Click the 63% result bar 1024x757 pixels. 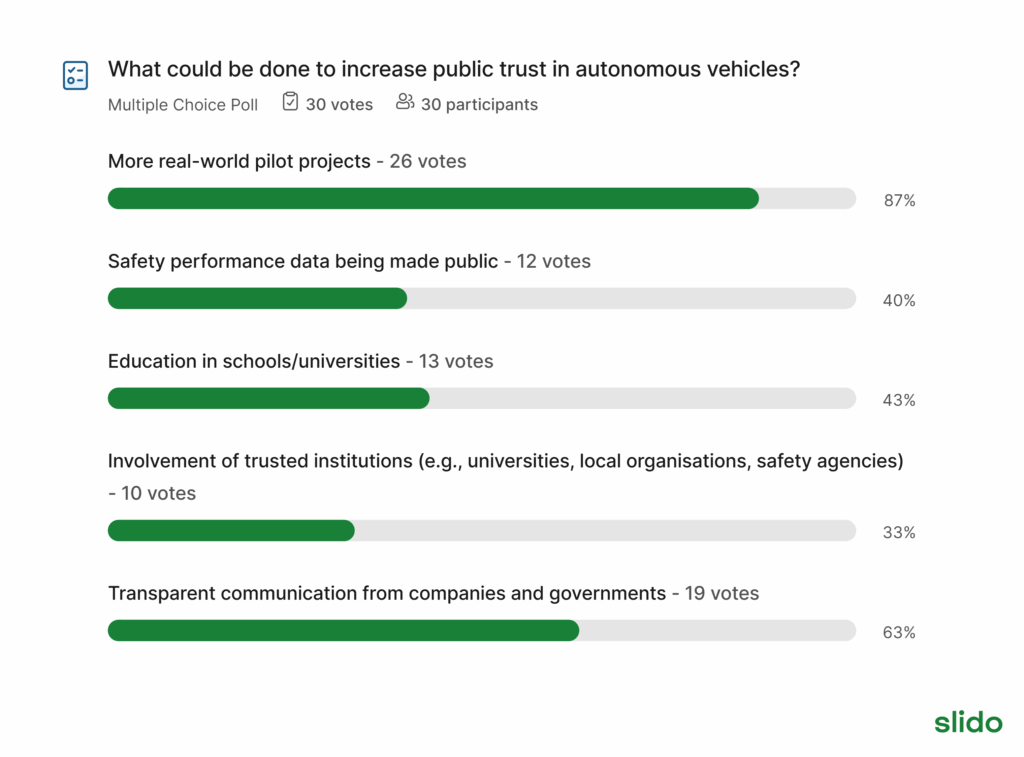pyautogui.click(x=481, y=631)
